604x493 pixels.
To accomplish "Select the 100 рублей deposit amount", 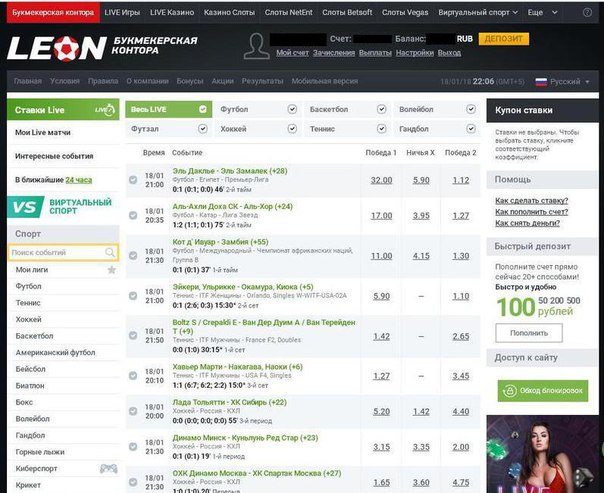I will click(516, 307).
